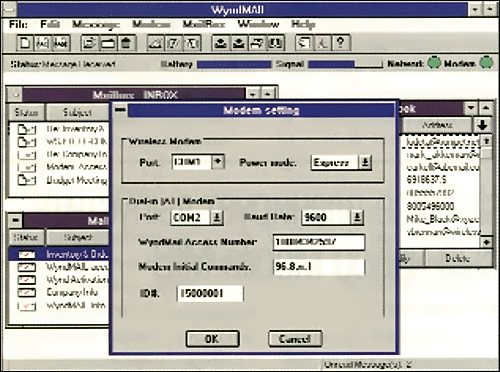Click the green Modem status indicator
The width and height of the screenshot is (500, 372).
[486, 63]
